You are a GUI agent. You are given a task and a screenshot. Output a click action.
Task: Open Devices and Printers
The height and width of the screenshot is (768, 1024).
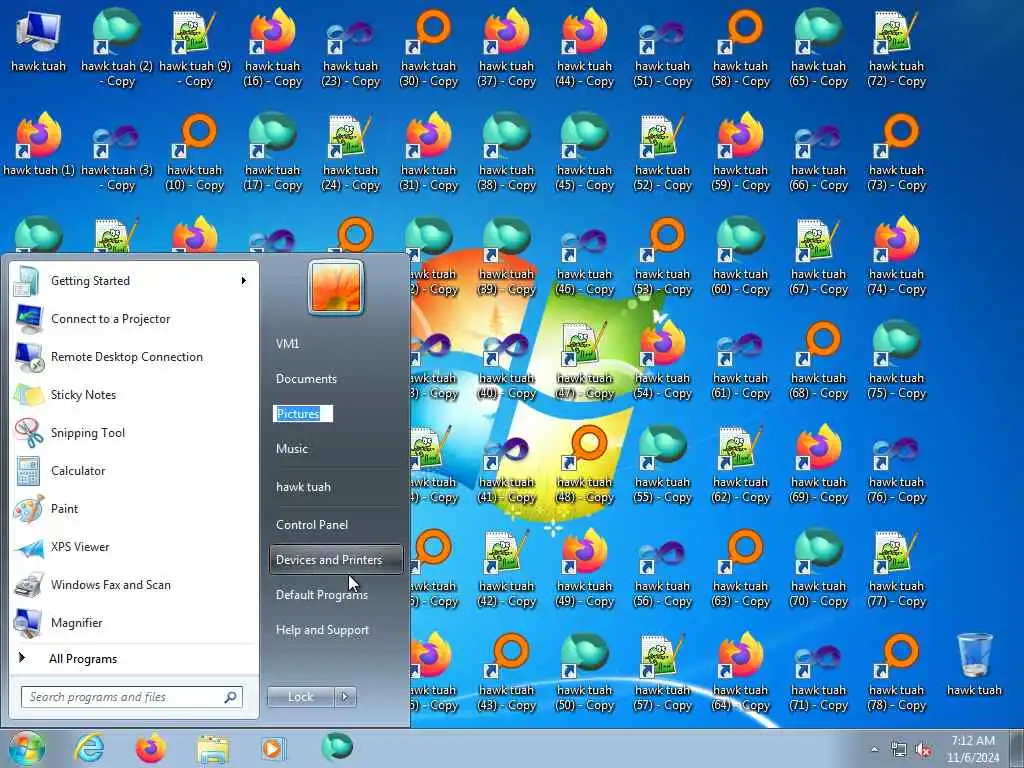(x=336, y=560)
